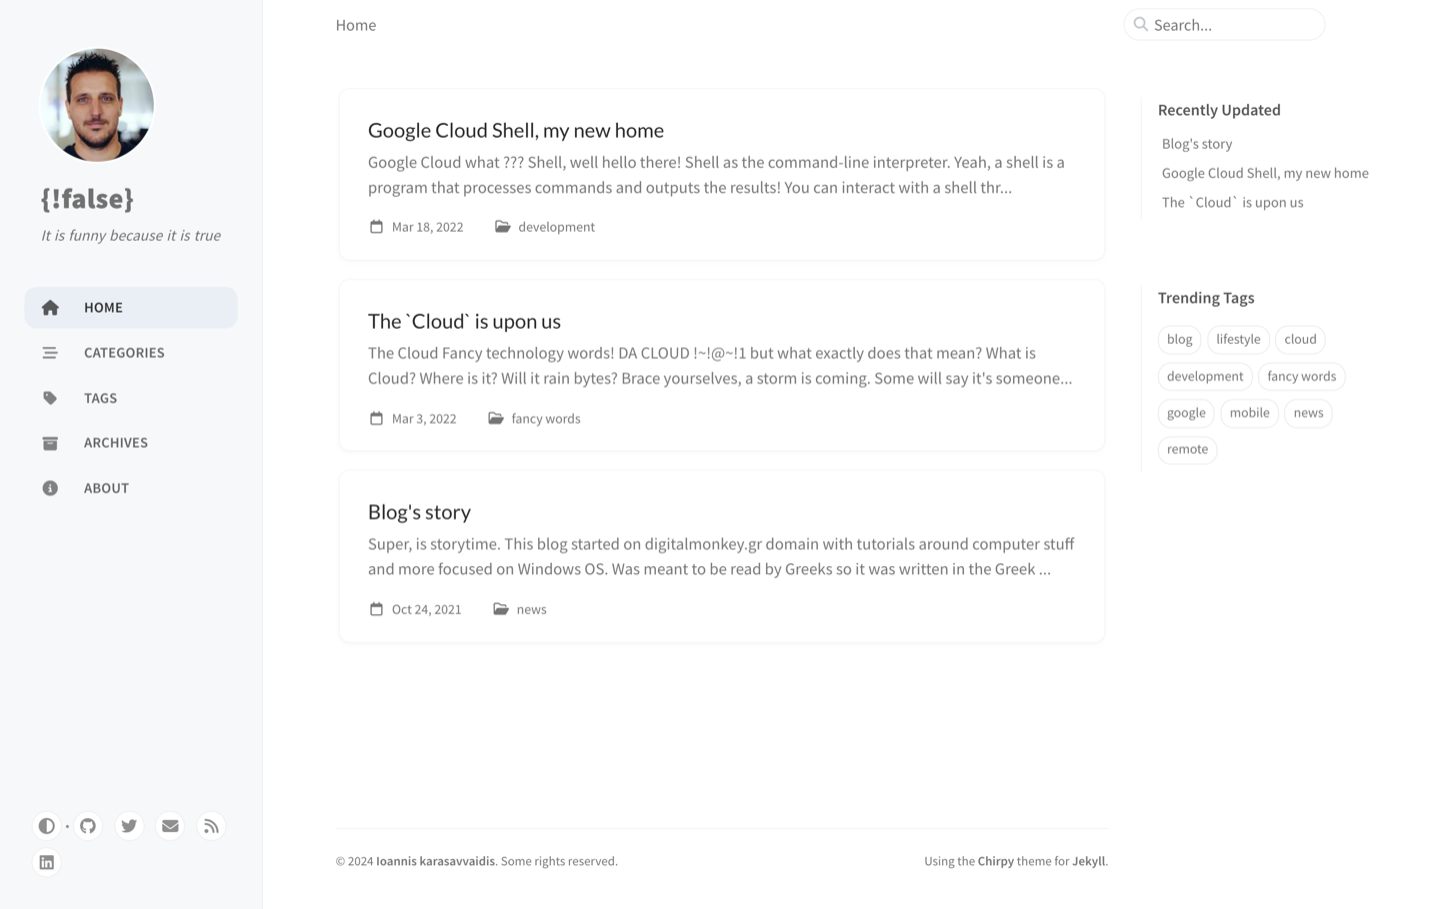The height and width of the screenshot is (909, 1440).
Task: Open the Twitter profile icon
Action: 129,826
